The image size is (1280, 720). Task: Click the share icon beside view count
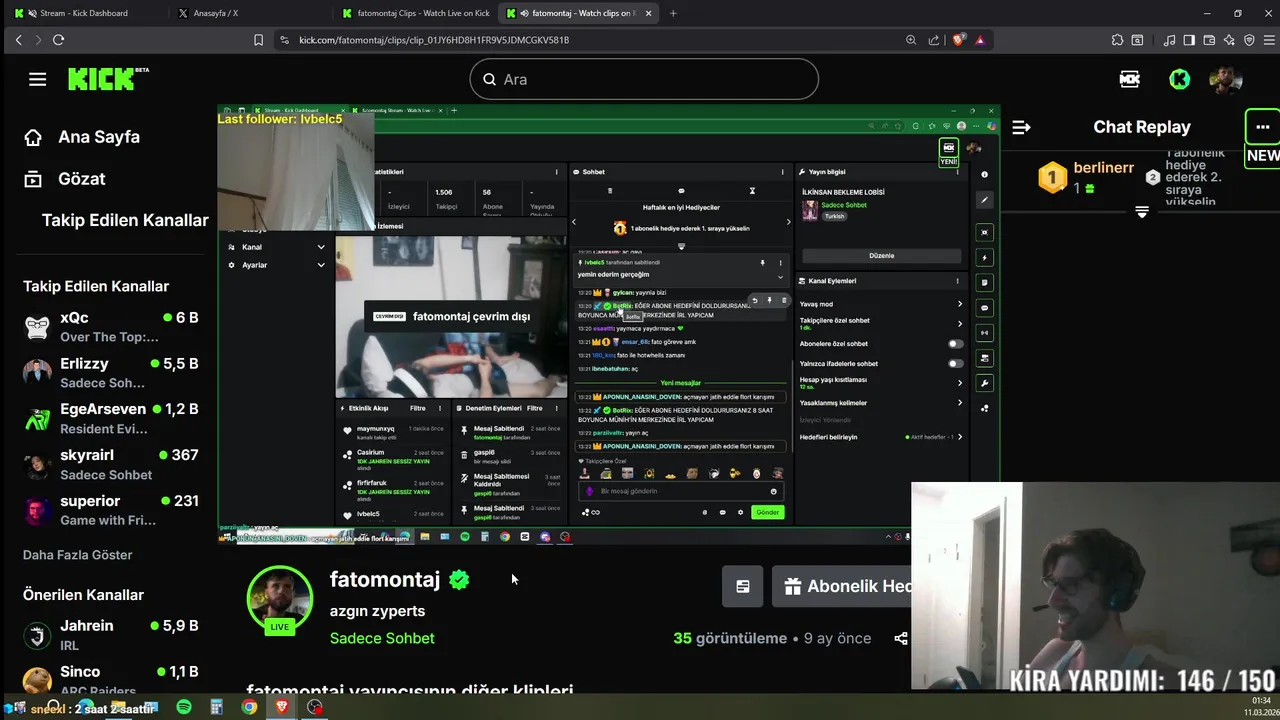(901, 638)
